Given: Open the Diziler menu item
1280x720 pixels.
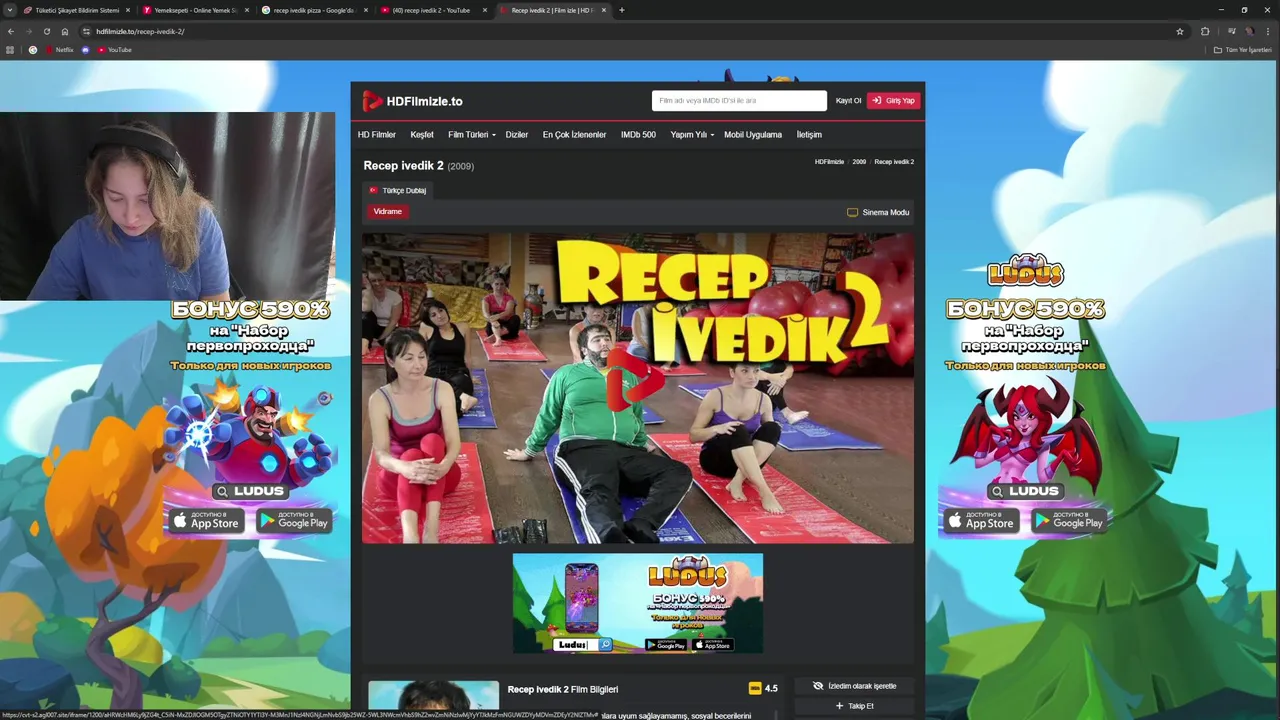Looking at the screenshot, I should coord(517,135).
